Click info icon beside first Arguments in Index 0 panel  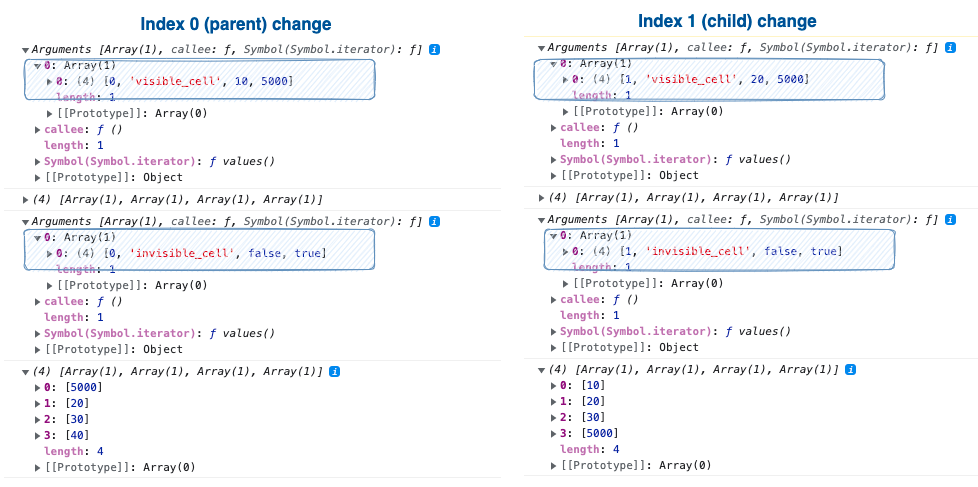(434, 49)
